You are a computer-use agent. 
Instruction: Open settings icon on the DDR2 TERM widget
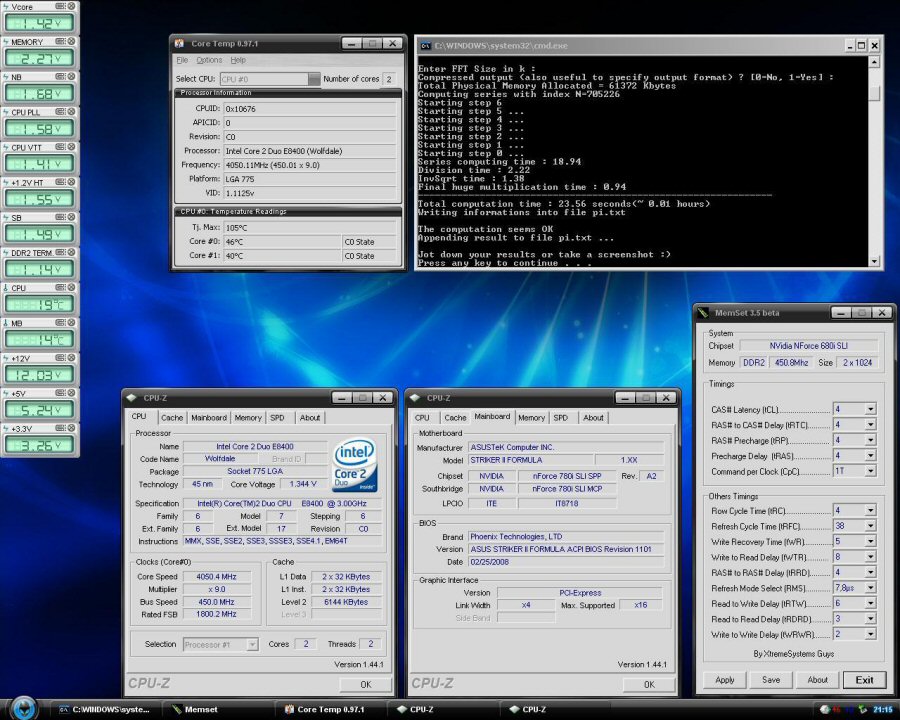point(60,252)
